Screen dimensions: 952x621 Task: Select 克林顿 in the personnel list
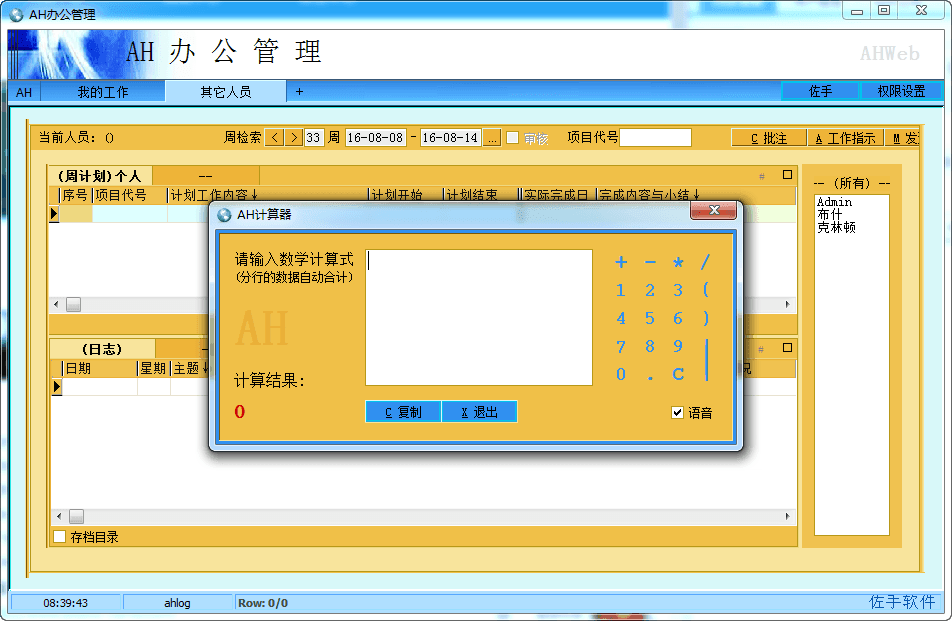838,228
